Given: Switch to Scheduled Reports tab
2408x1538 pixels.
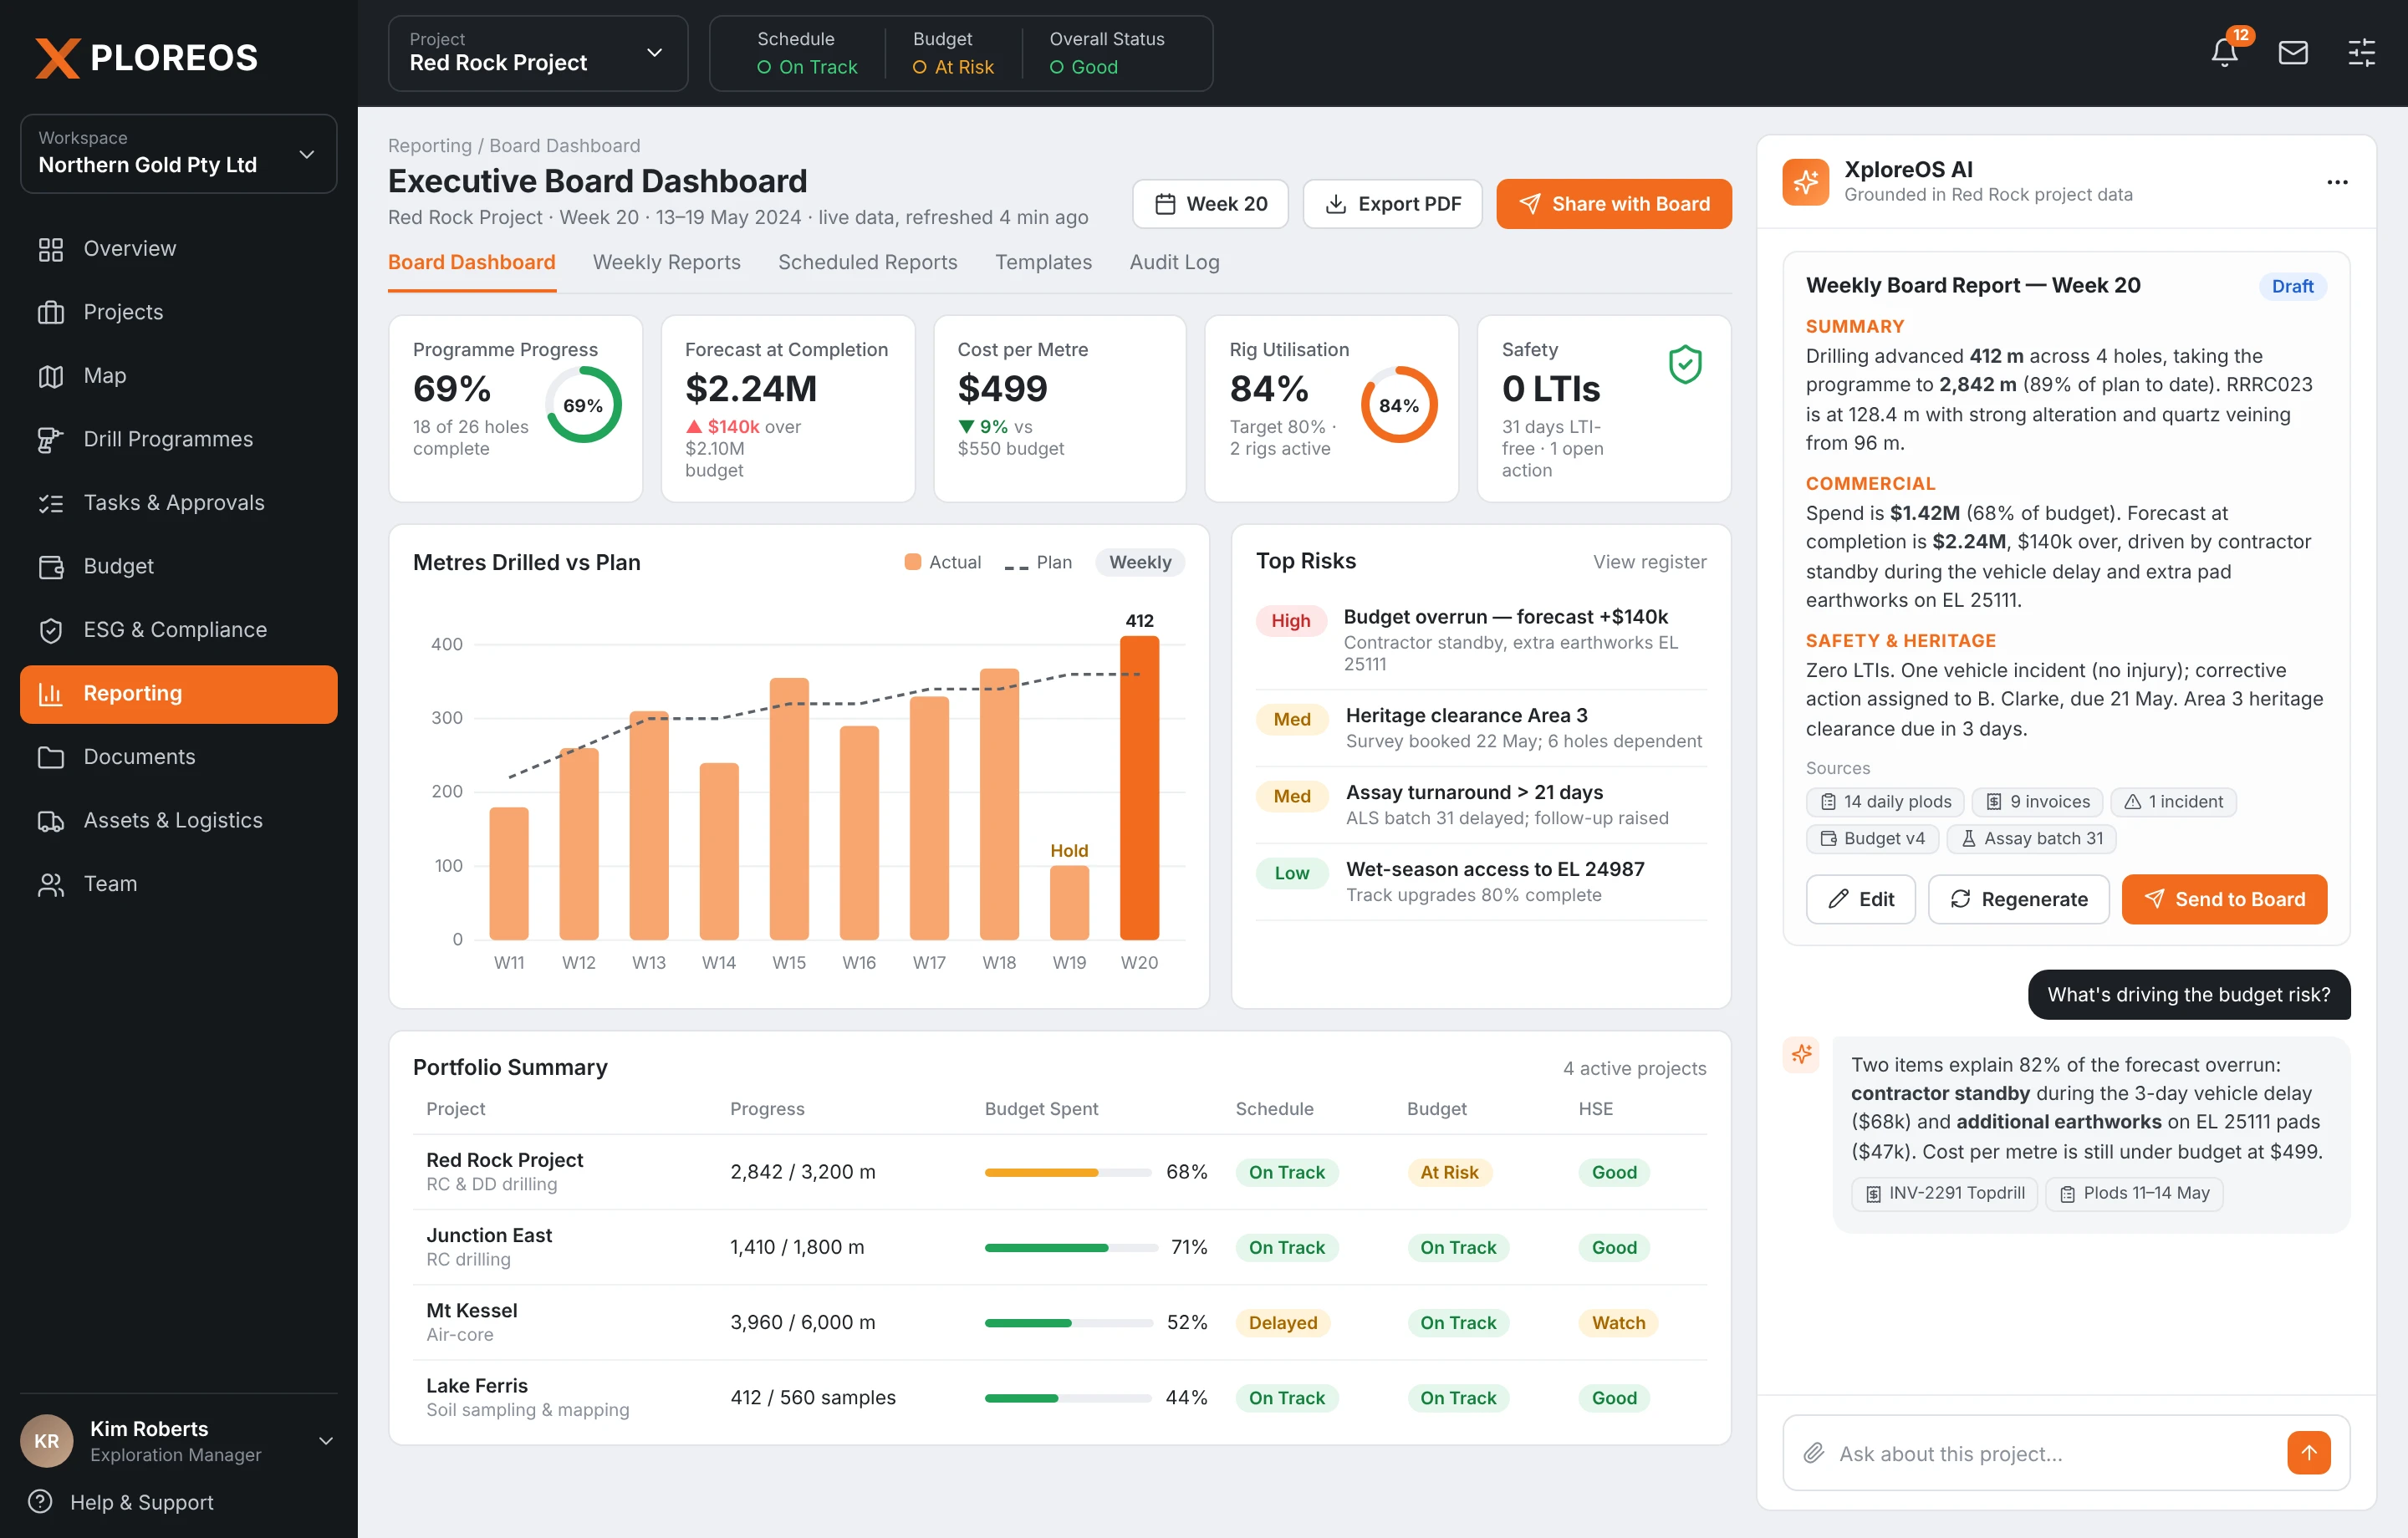Looking at the screenshot, I should (x=867, y=262).
